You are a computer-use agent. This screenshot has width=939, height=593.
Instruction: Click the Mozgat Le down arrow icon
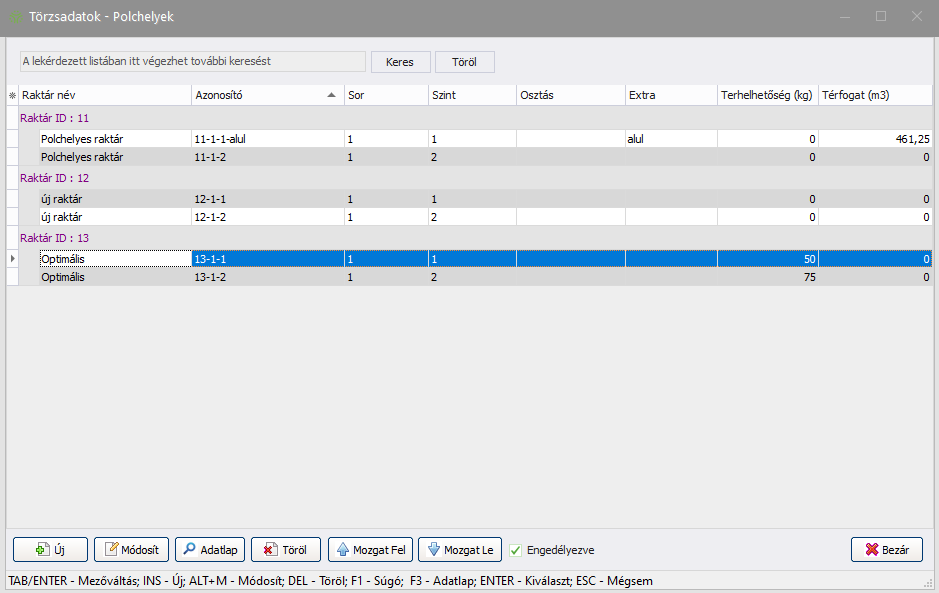(433, 550)
